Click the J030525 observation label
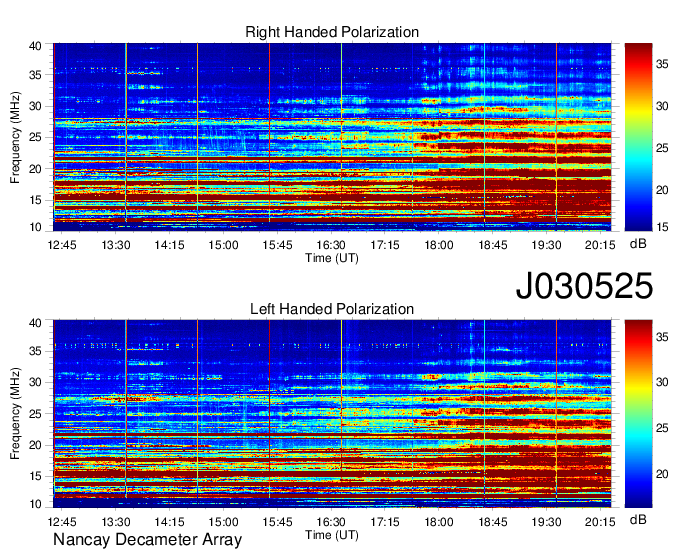 584,286
